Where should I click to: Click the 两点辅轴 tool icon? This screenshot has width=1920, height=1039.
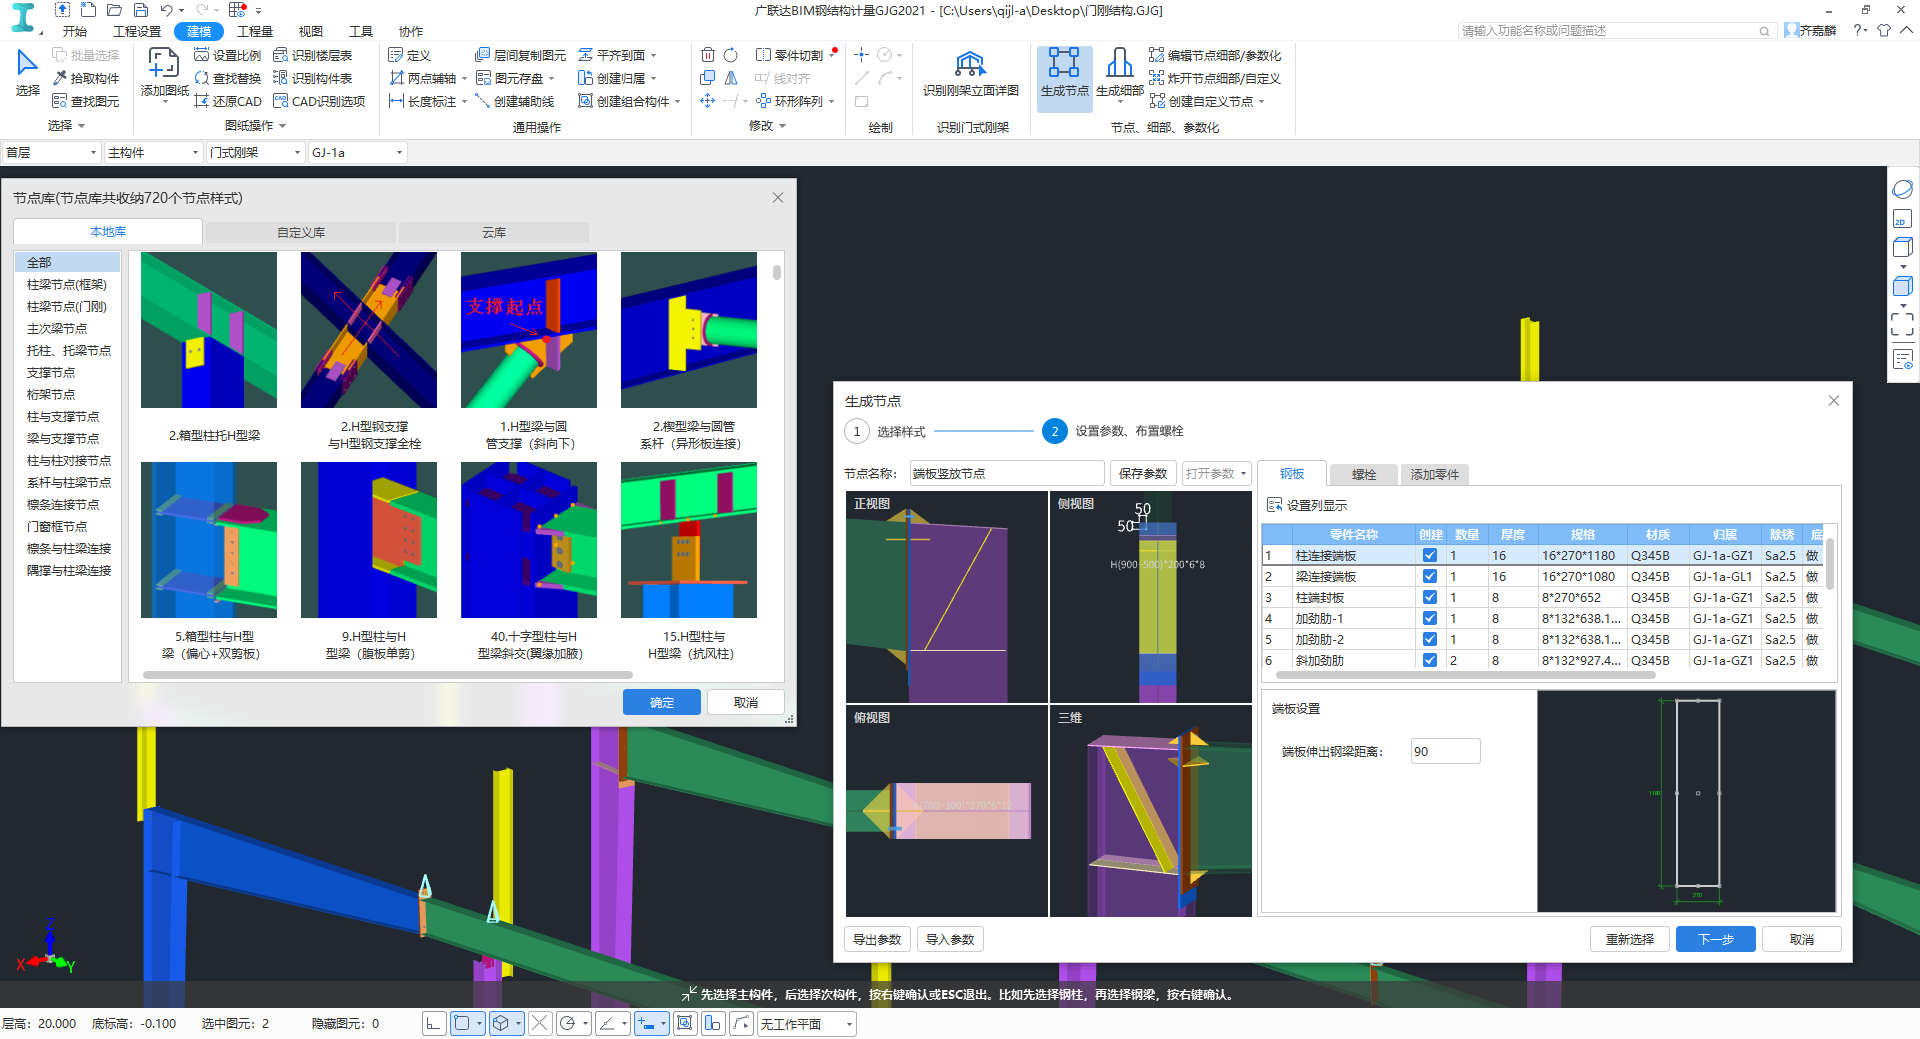(x=397, y=78)
